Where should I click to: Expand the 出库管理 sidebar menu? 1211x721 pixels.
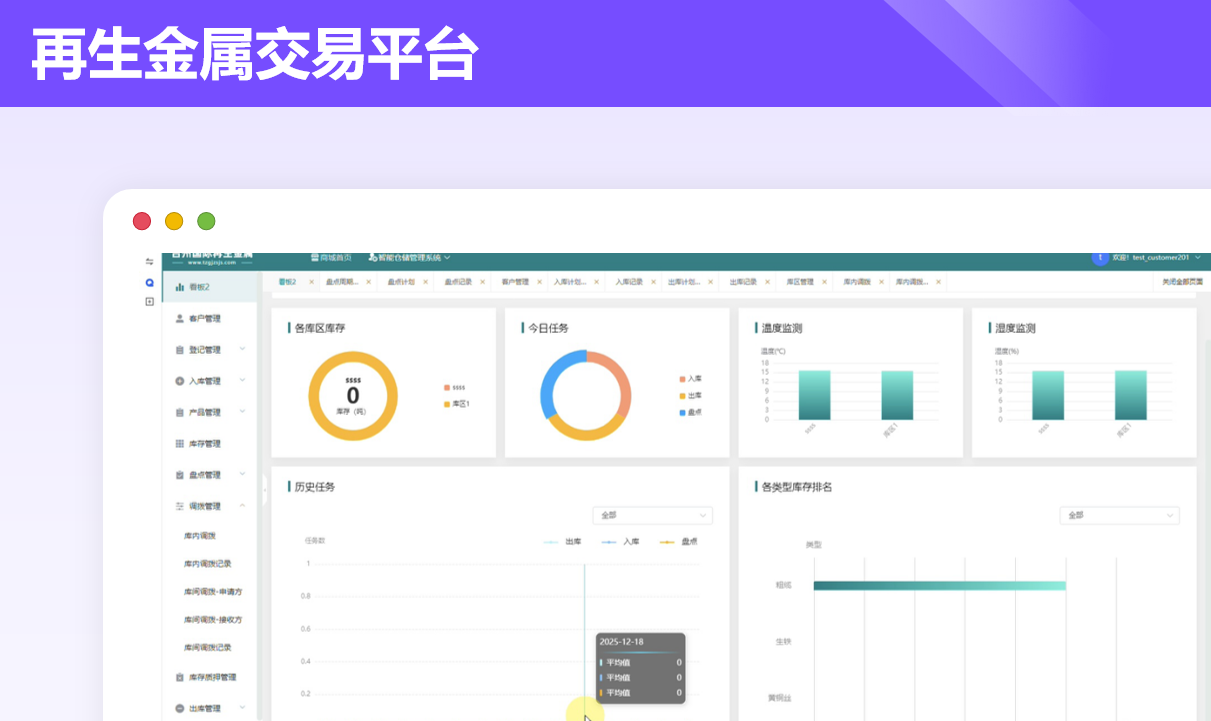(243, 708)
